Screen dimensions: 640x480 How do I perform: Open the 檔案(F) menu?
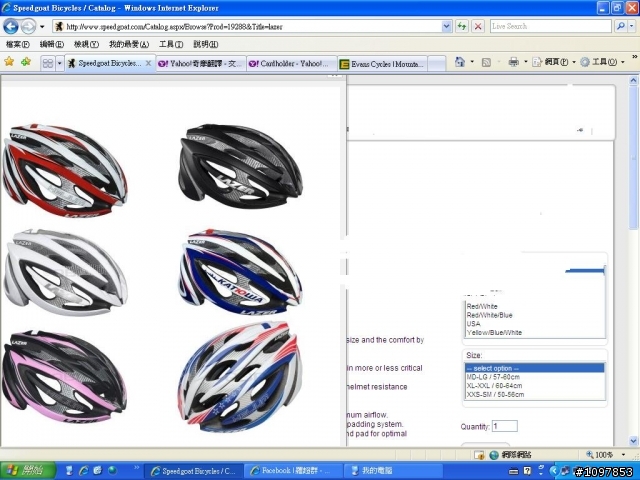(x=18, y=44)
